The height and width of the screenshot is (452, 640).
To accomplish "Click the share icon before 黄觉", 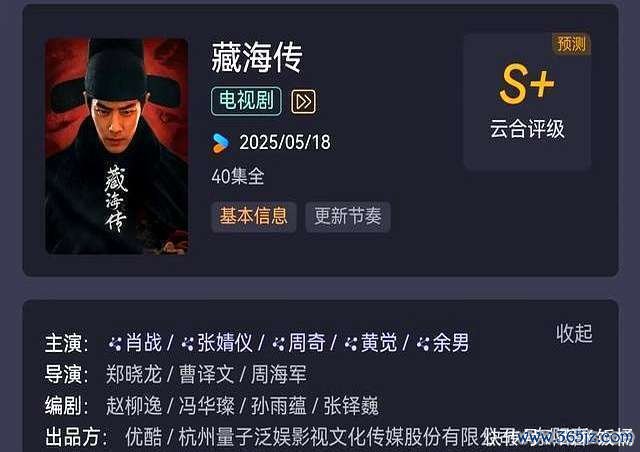I will point(351,344).
